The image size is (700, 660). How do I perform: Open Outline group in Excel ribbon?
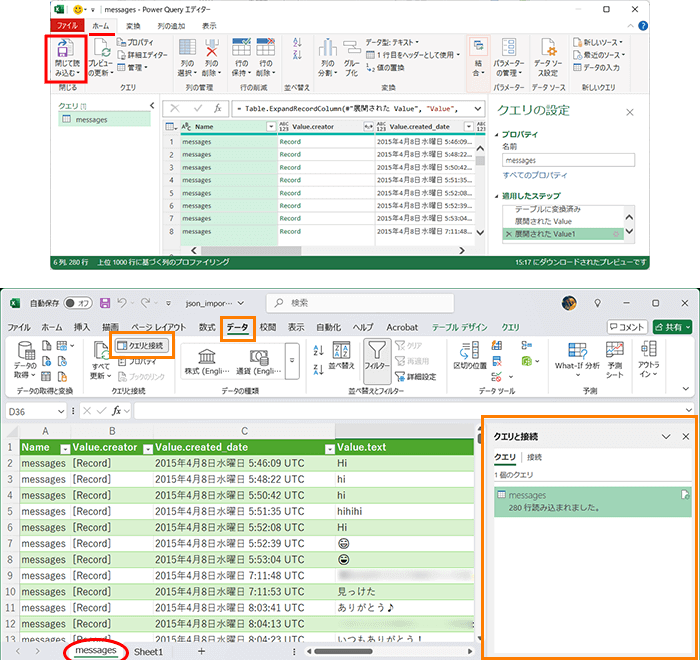point(648,360)
